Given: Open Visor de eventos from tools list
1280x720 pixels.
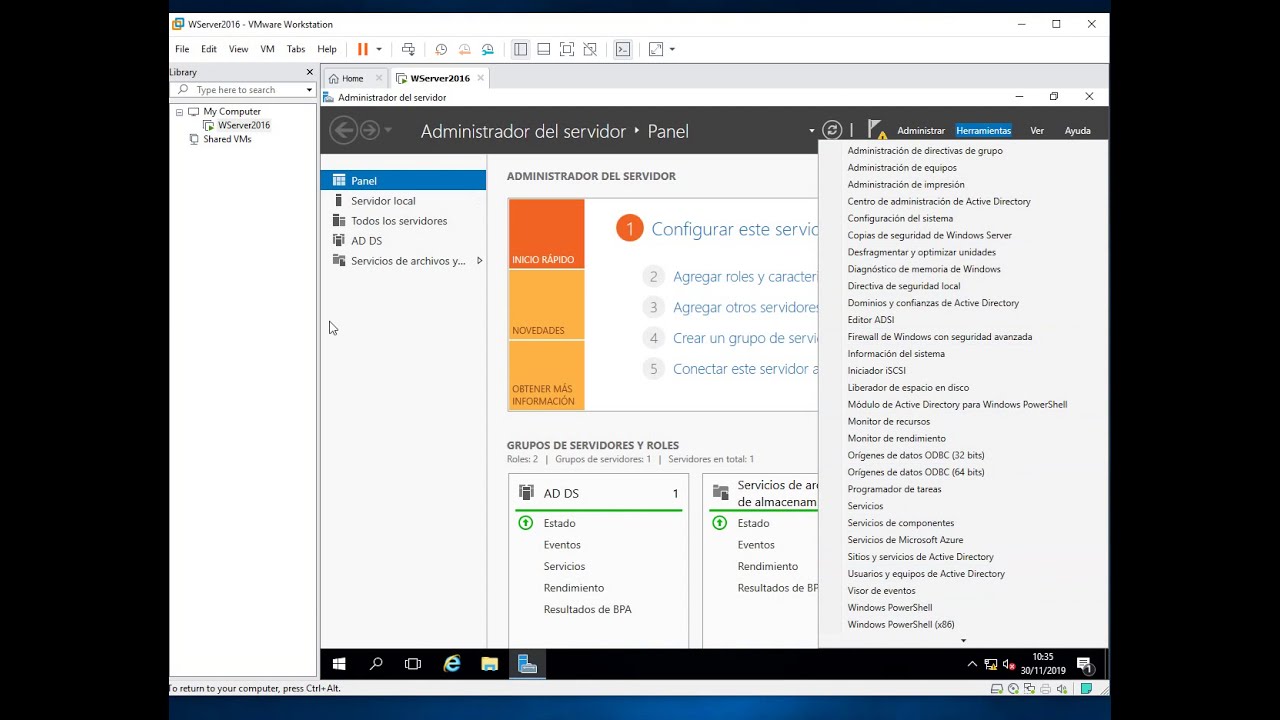Looking at the screenshot, I should click(881, 591).
